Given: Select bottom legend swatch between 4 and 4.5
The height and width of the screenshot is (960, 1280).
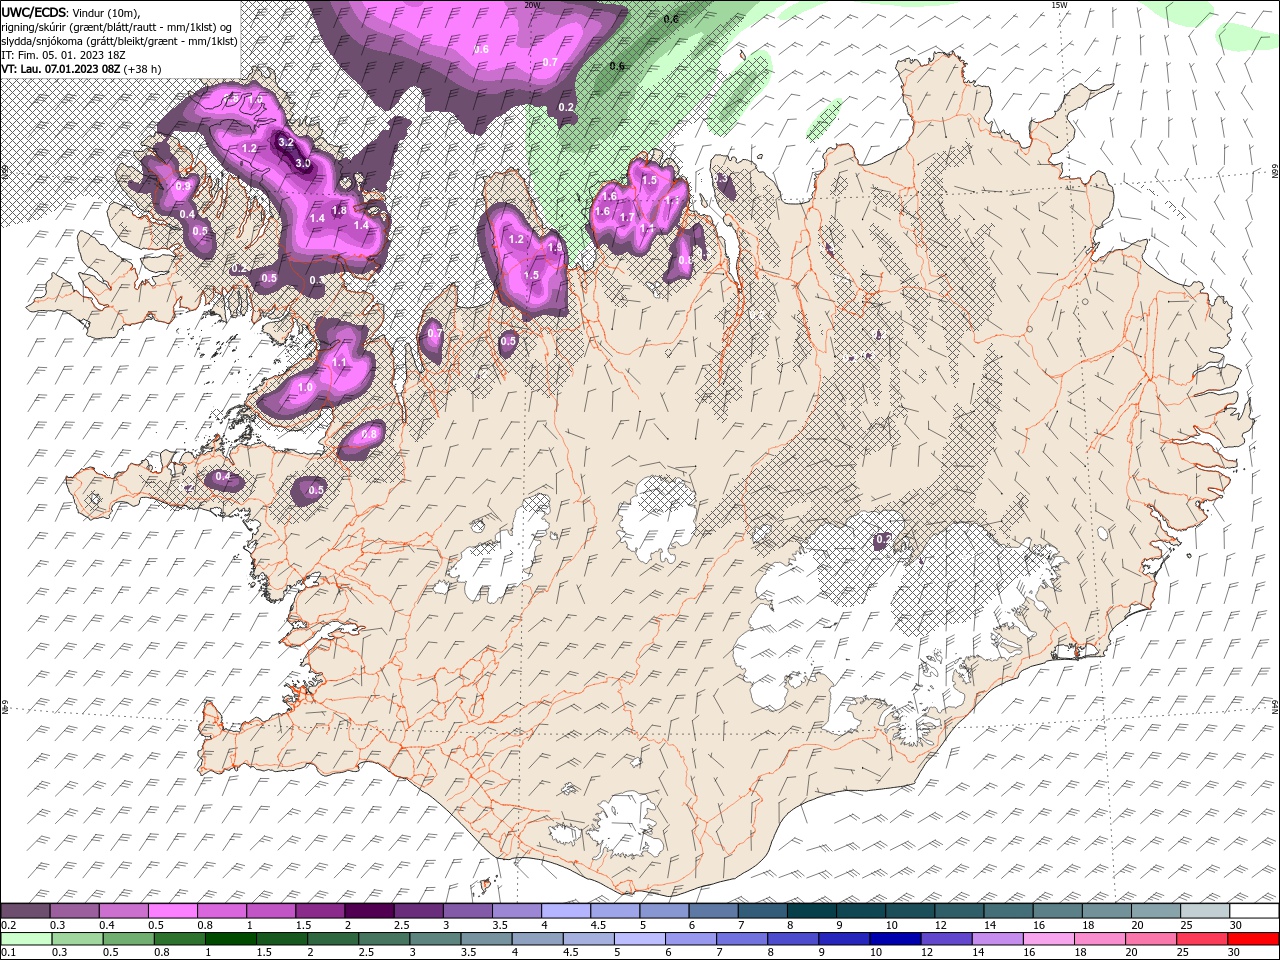Looking at the screenshot, I should click(538, 938).
